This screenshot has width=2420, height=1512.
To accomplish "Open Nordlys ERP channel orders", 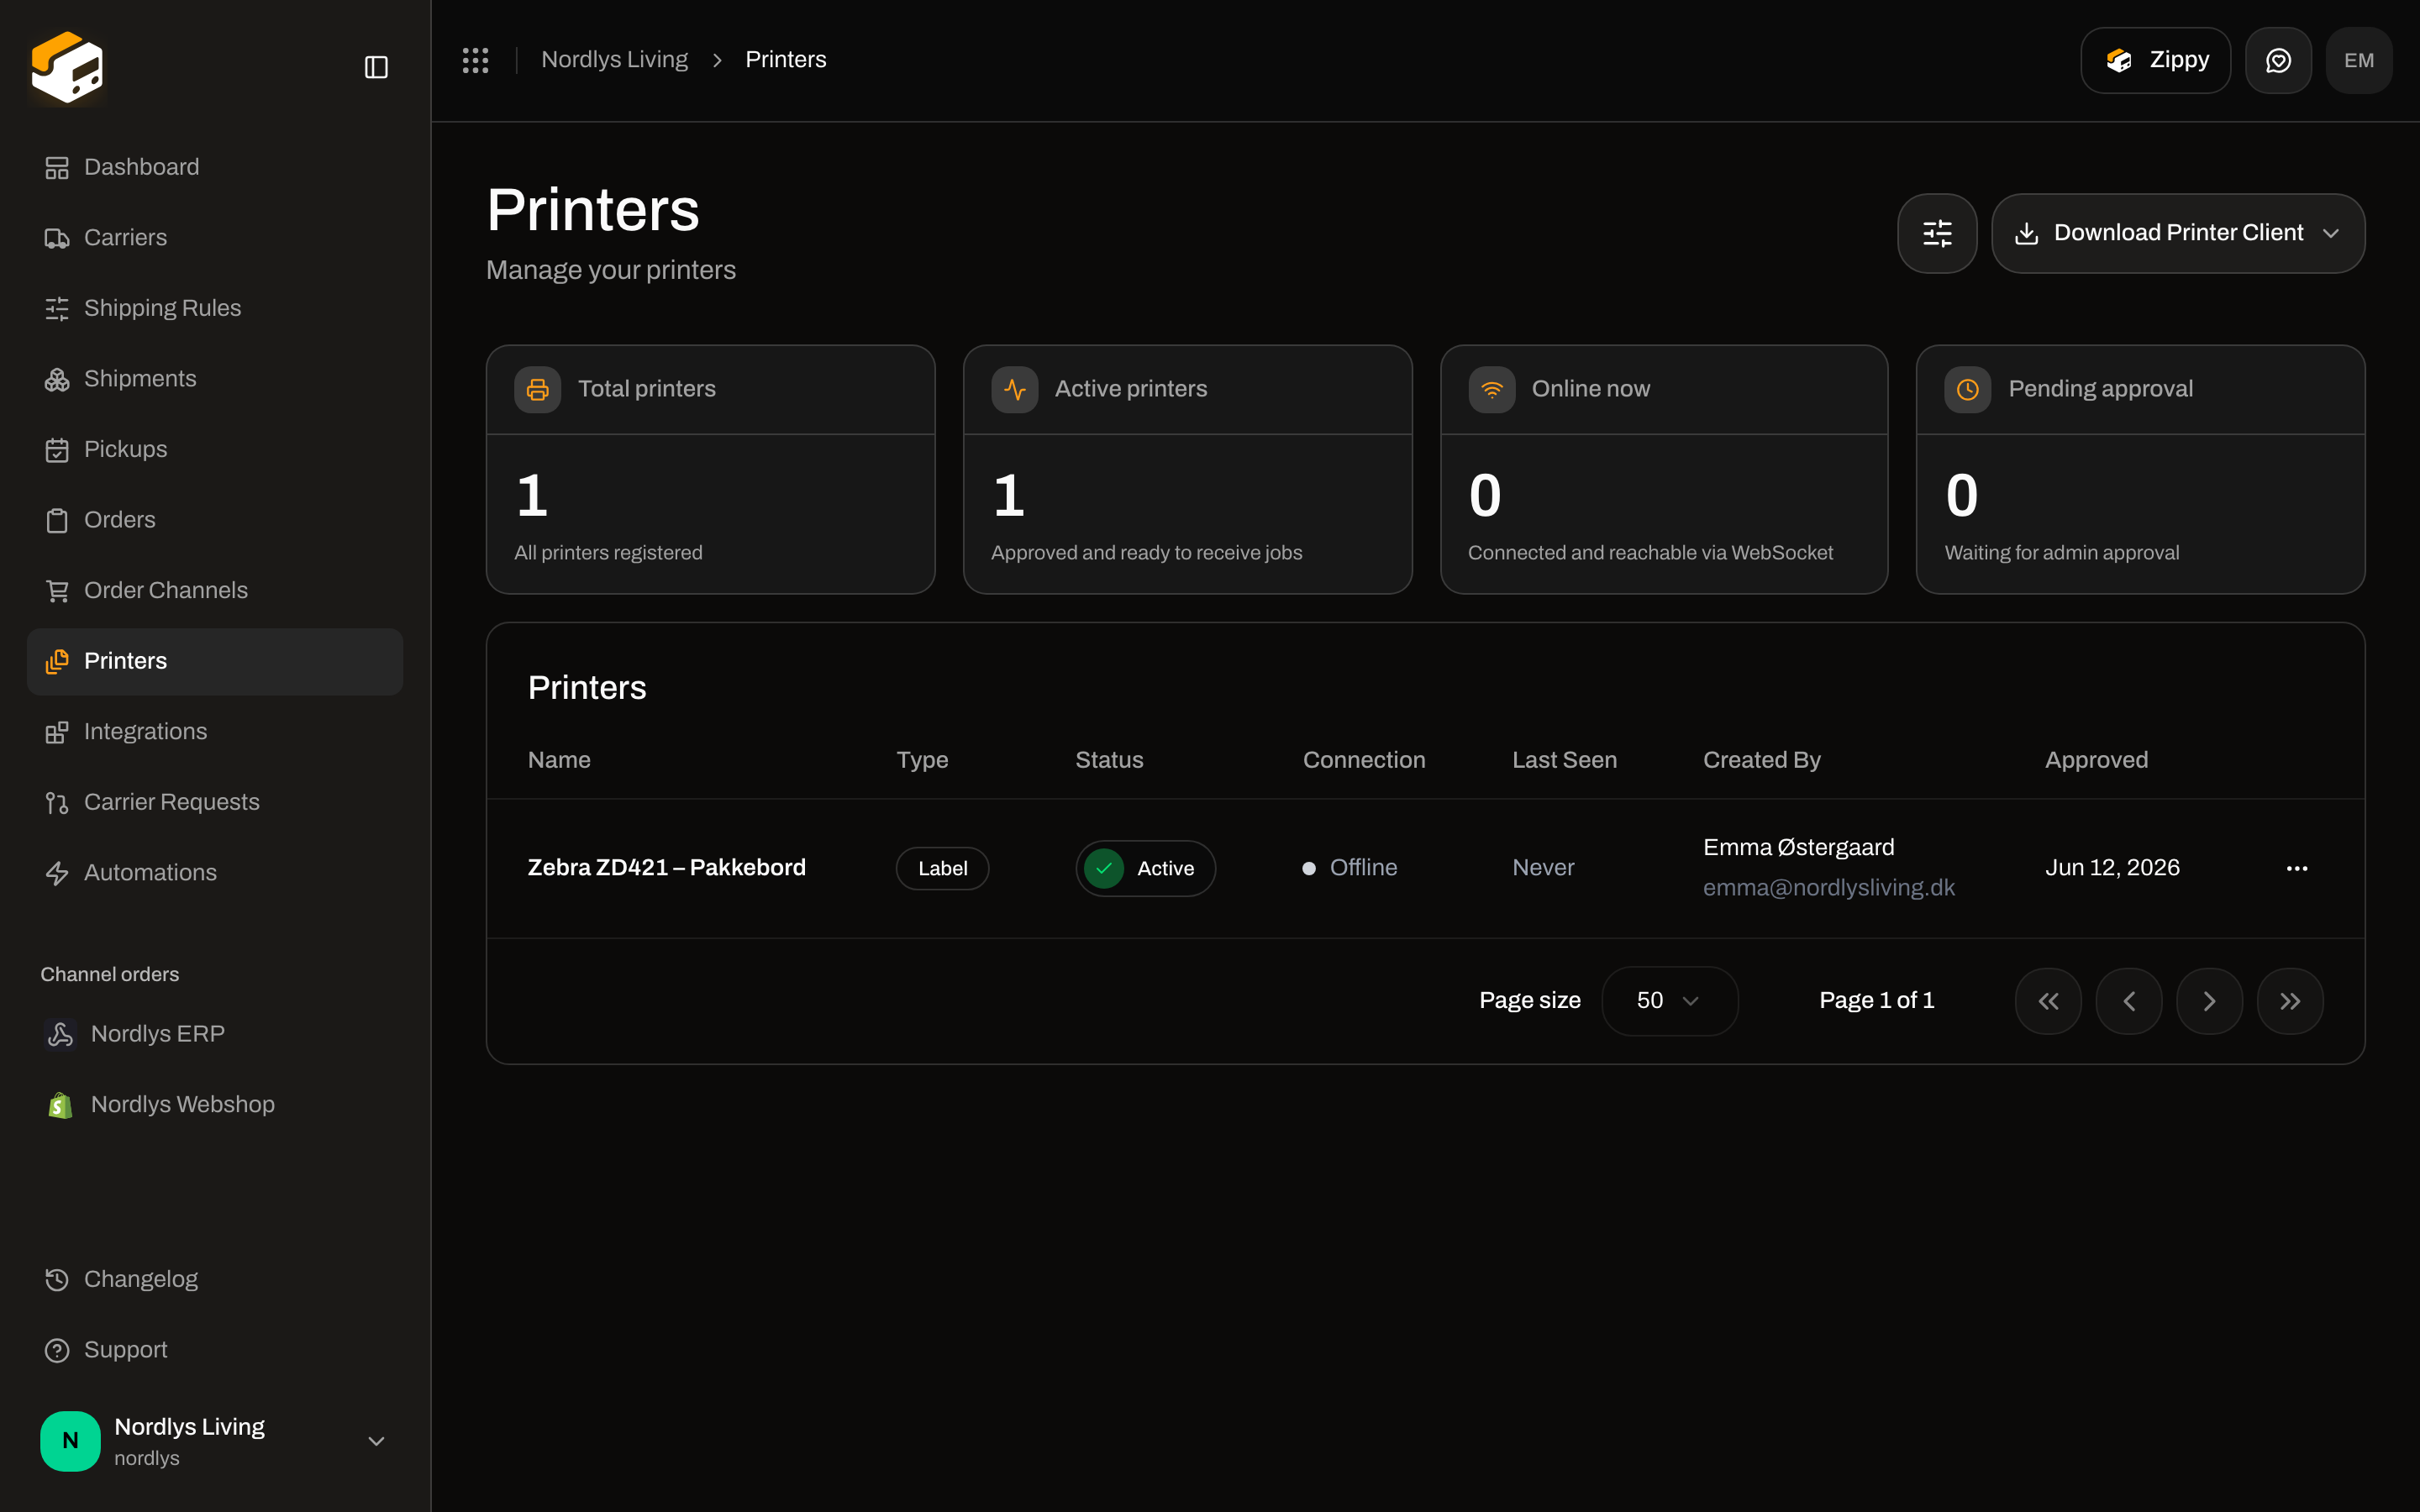I will 214,1034.
